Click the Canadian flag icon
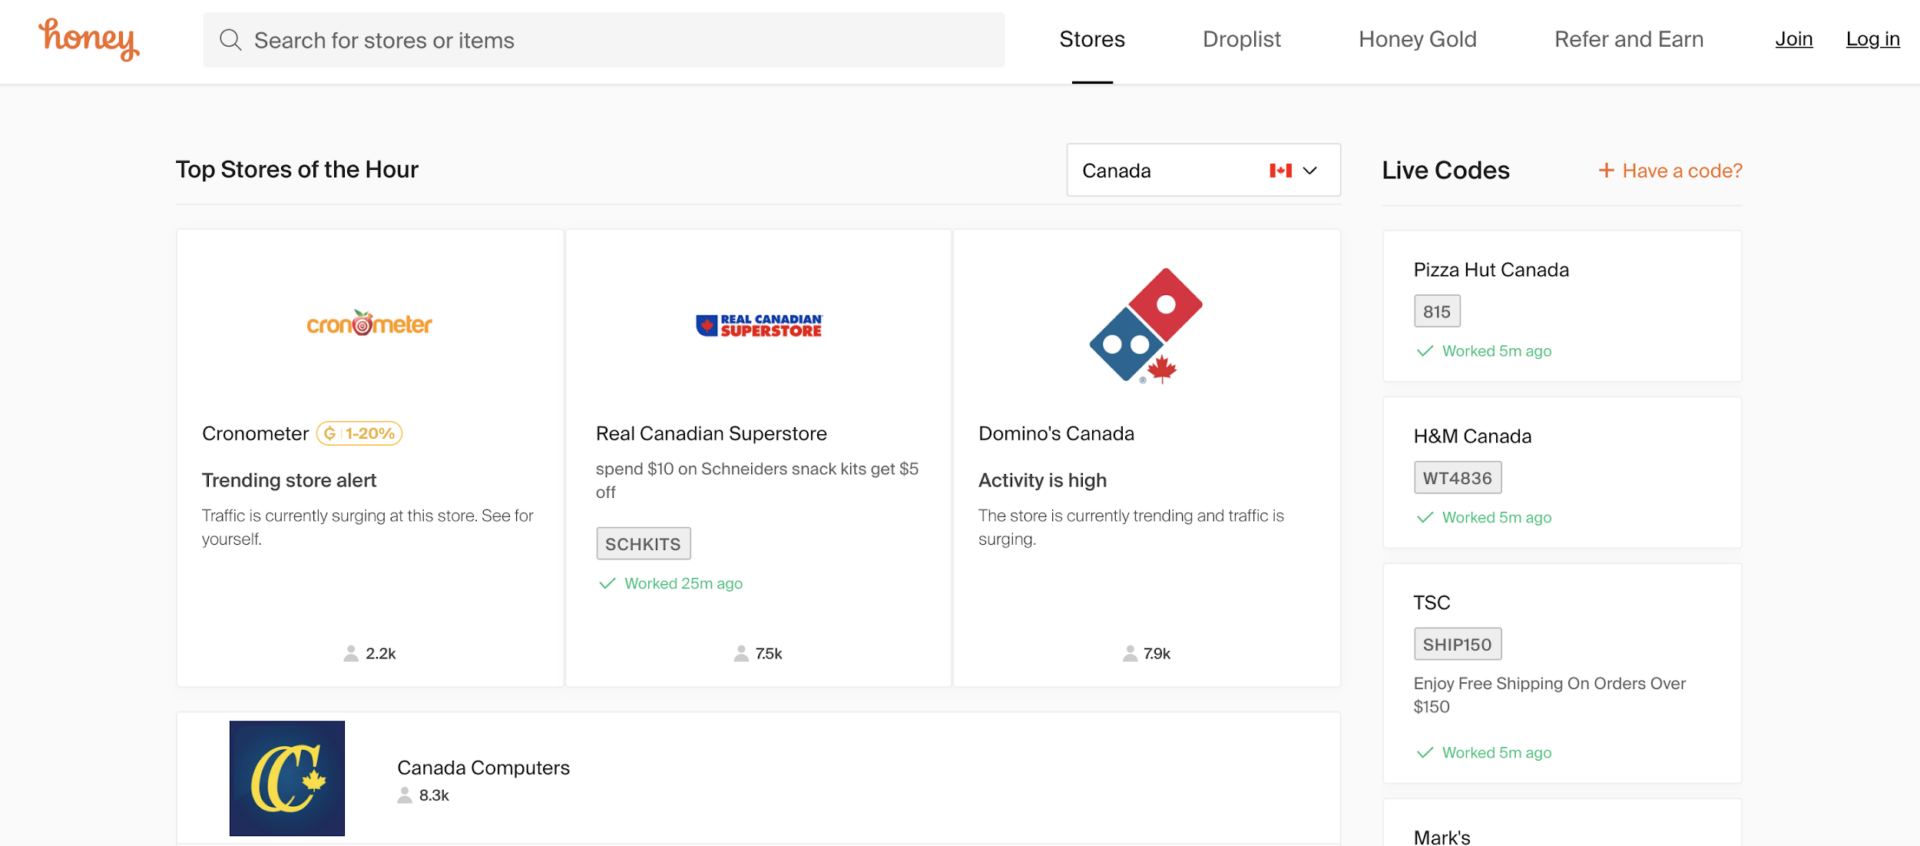The width and height of the screenshot is (1920, 846). (x=1280, y=170)
